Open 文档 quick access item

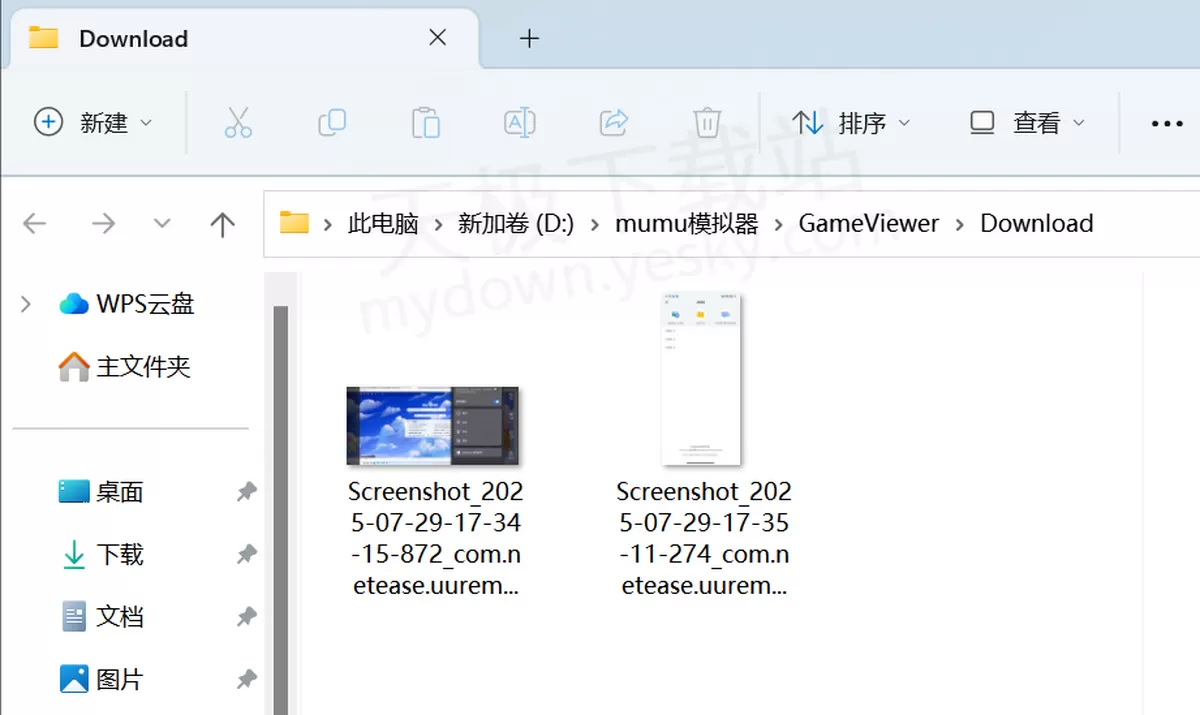click(102, 617)
